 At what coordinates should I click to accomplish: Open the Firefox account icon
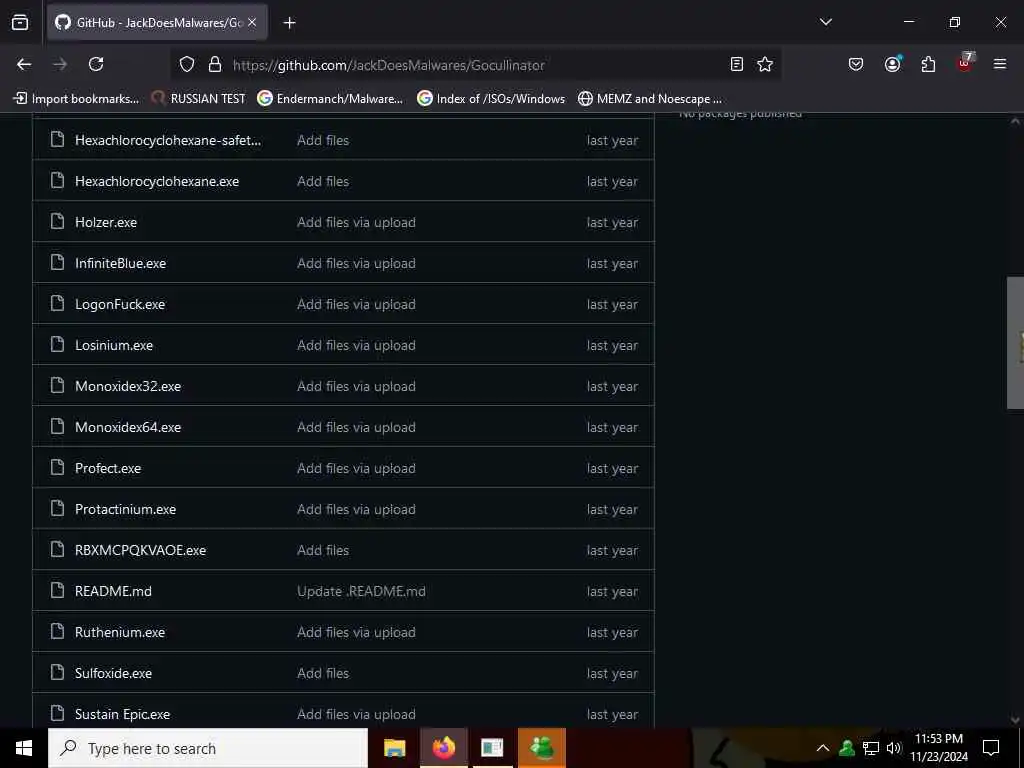tap(892, 64)
